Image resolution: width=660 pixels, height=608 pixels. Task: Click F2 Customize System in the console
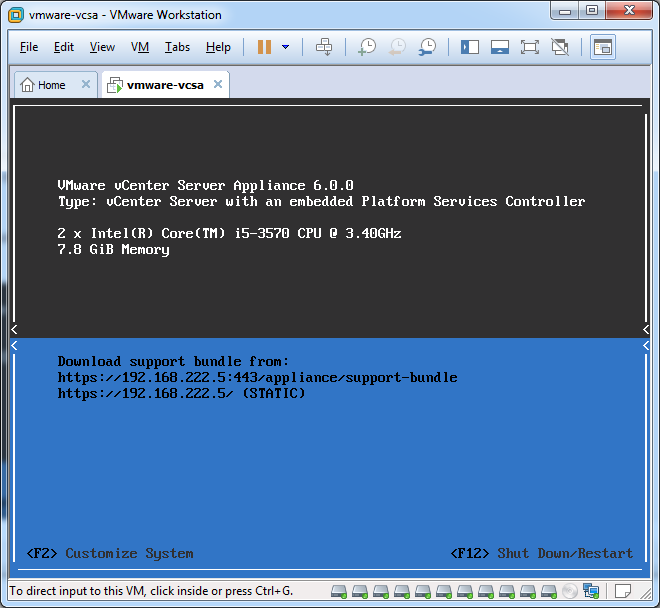[x=110, y=553]
